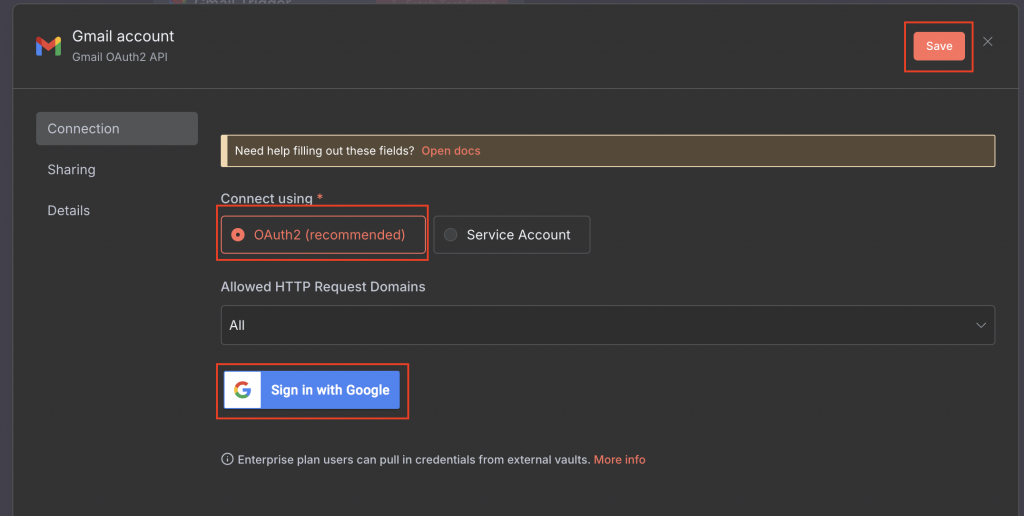Open the Sharing tab
The width and height of the screenshot is (1024, 516).
[x=72, y=170]
